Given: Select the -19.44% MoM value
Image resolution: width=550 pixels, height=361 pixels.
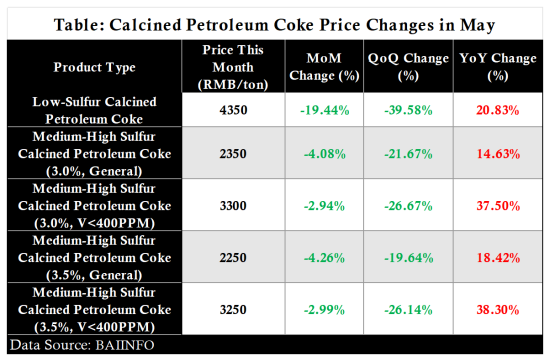Looking at the screenshot, I should 324,110.
